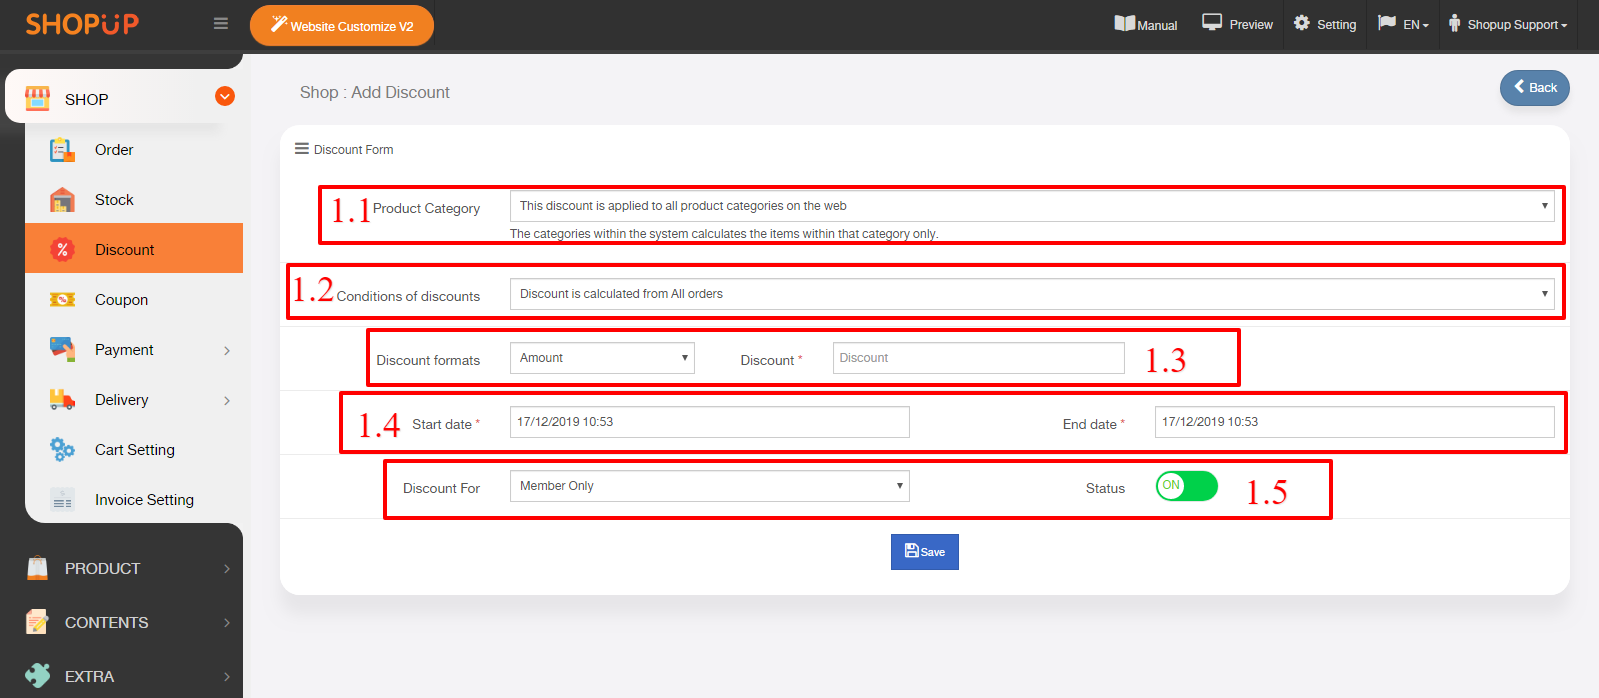Screen dimensions: 1599x698
Task: Open the Discount For Member Only dropdown
Action: (x=710, y=486)
